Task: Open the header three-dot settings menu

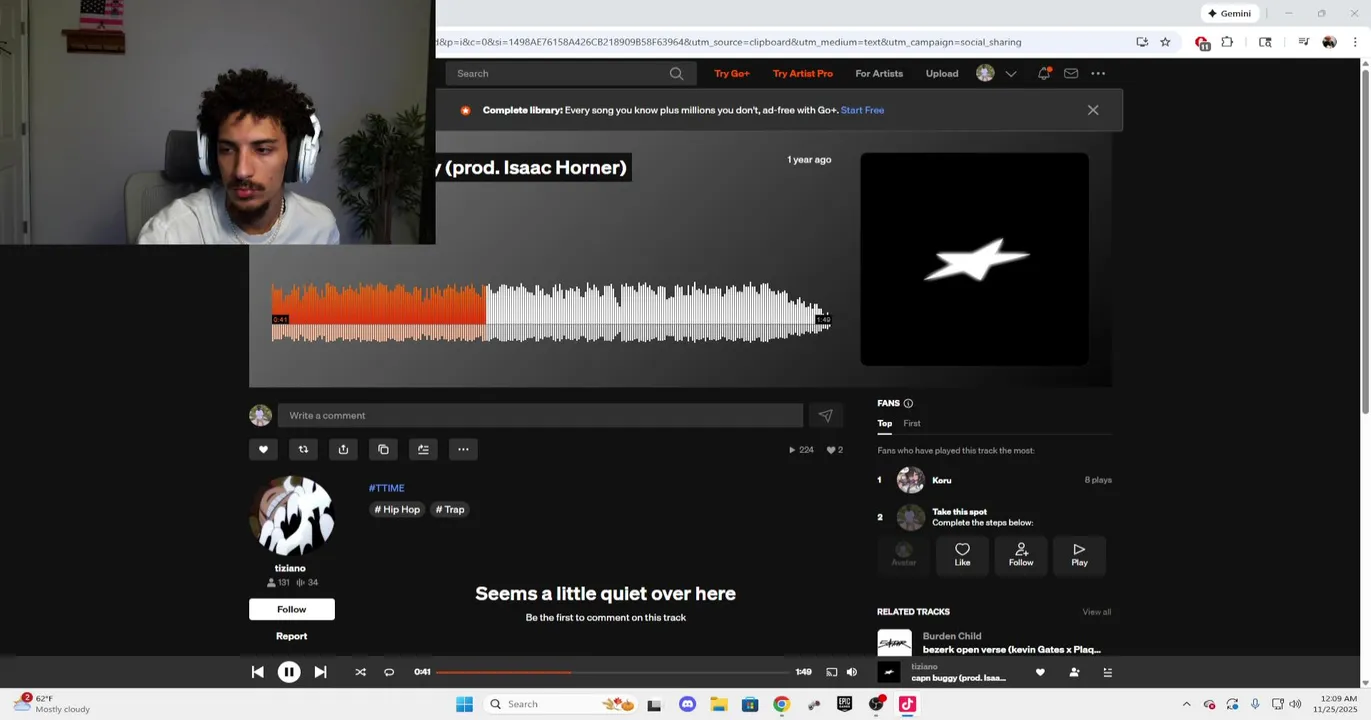Action: pos(1098,73)
